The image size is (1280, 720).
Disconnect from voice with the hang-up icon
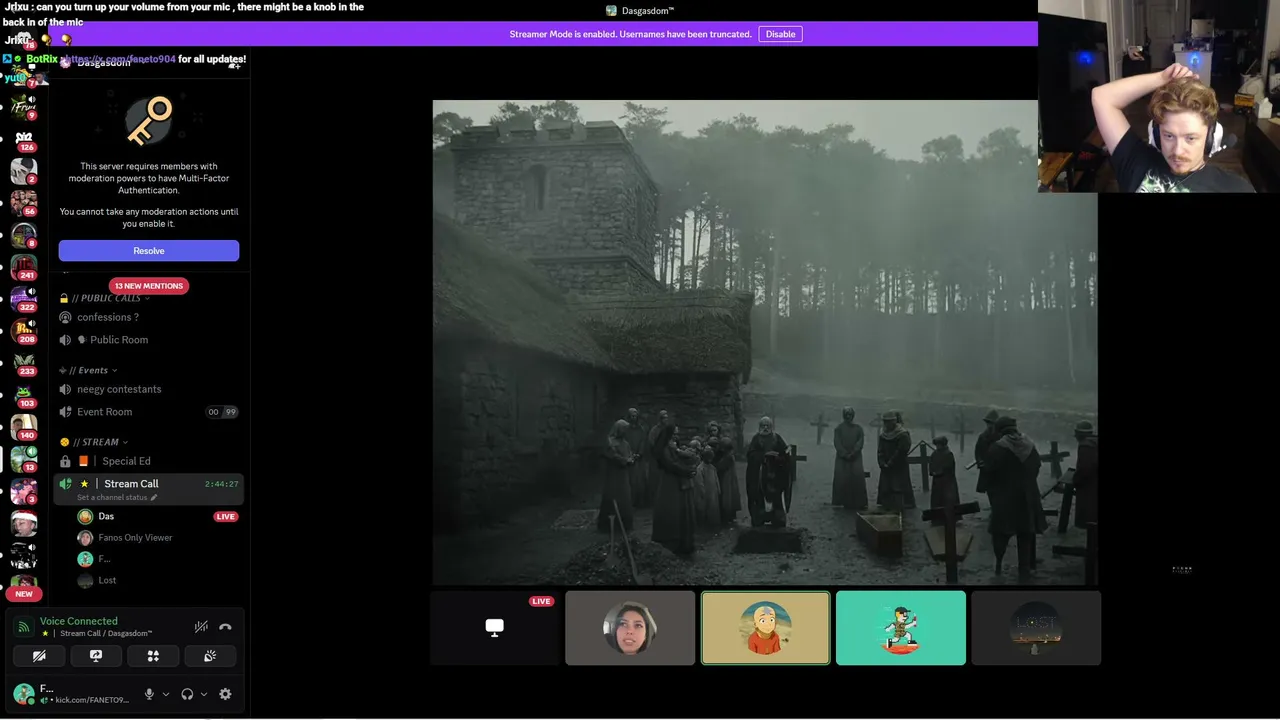(x=225, y=627)
